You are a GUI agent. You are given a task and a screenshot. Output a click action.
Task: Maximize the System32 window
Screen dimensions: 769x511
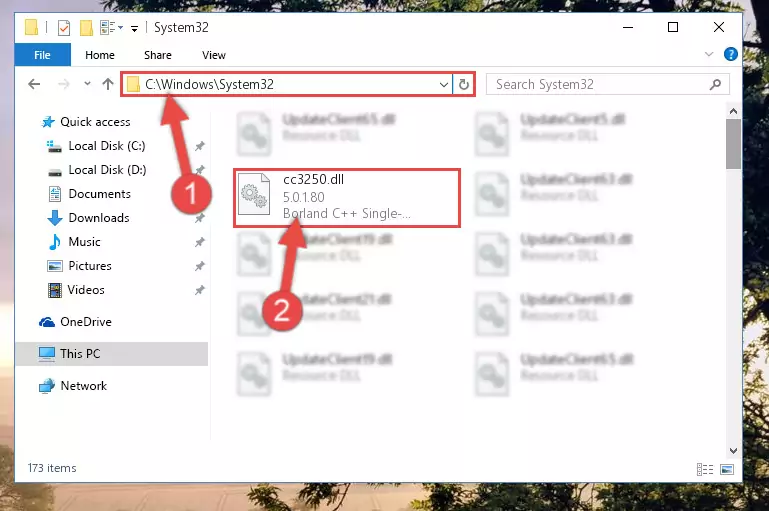(x=673, y=27)
